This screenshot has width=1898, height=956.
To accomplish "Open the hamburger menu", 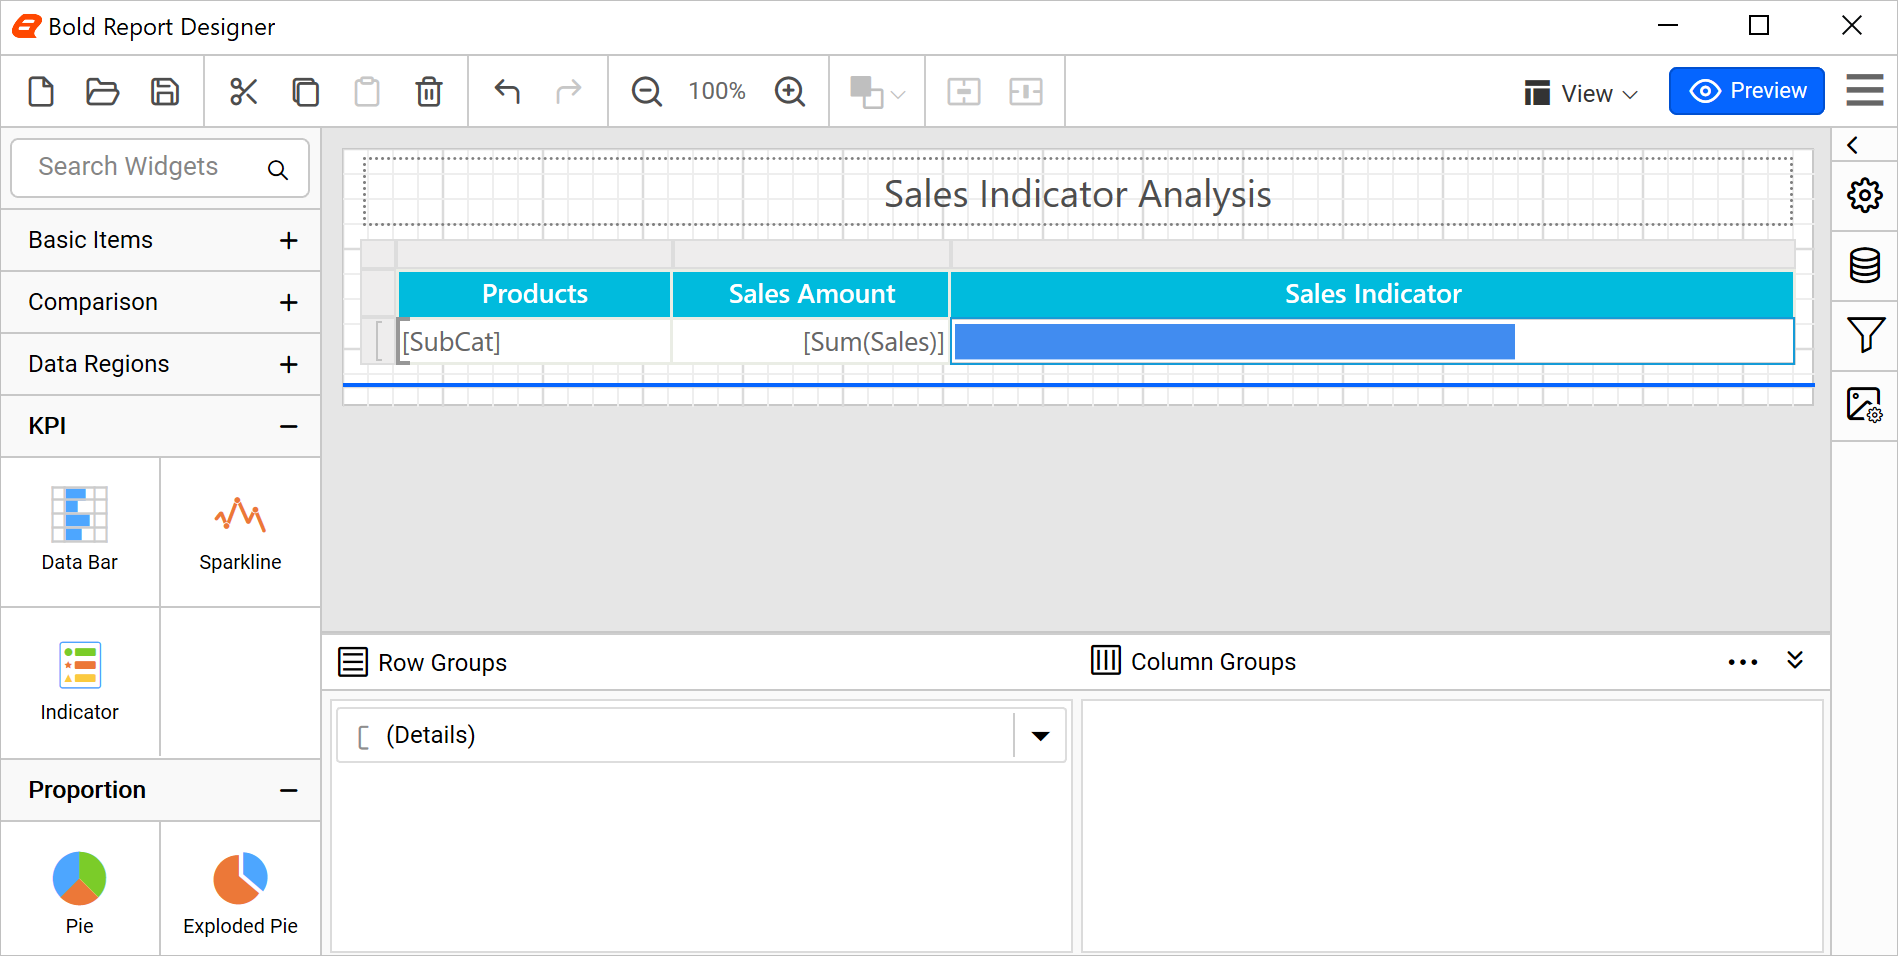I will pos(1865,91).
